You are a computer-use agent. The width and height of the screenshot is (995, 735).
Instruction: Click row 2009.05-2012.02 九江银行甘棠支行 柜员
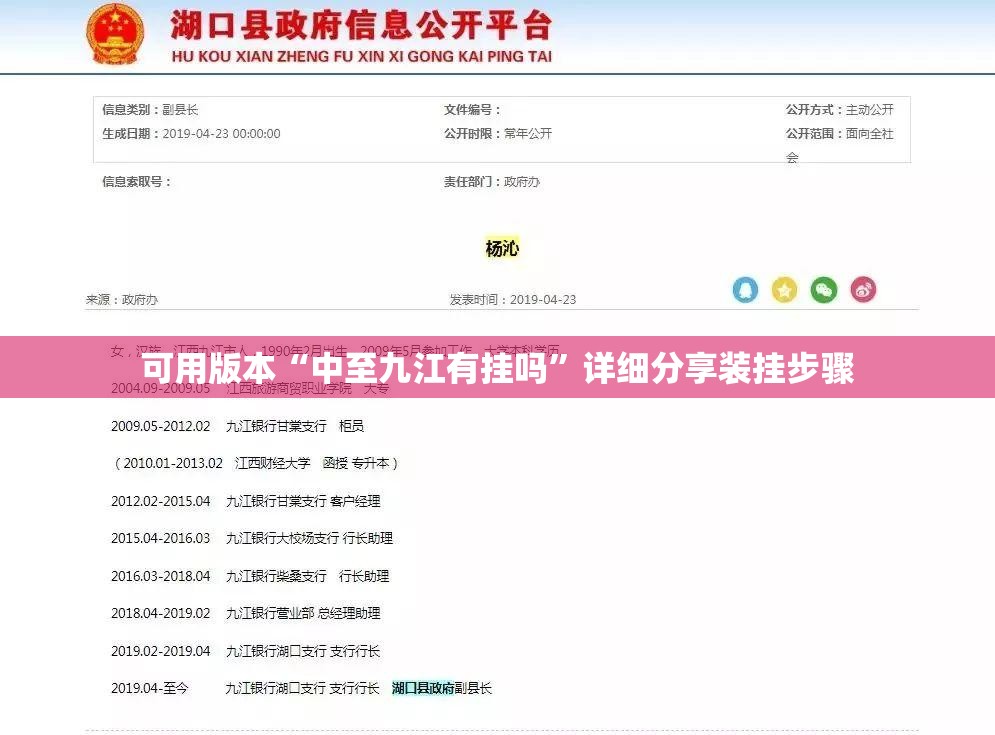coord(237,427)
